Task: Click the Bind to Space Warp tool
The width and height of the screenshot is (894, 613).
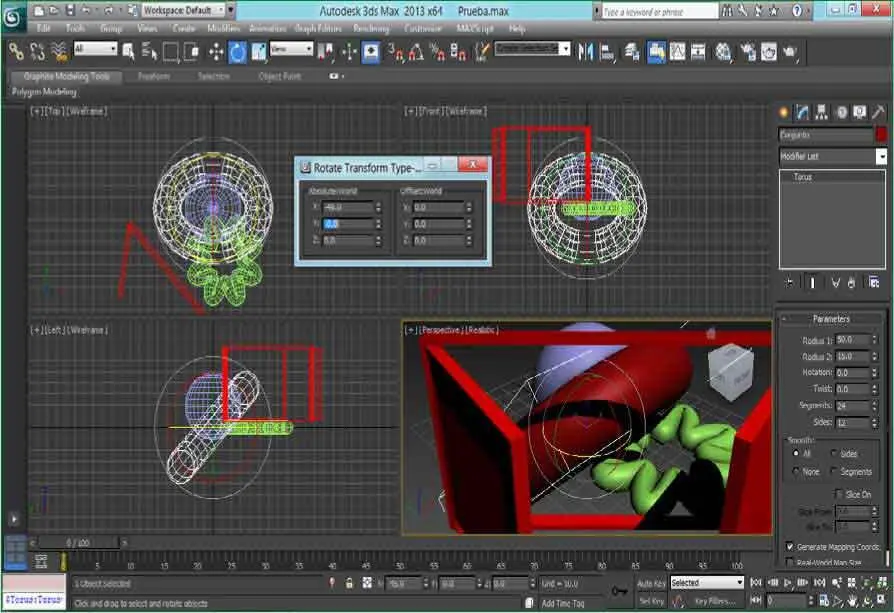Action: [59, 52]
